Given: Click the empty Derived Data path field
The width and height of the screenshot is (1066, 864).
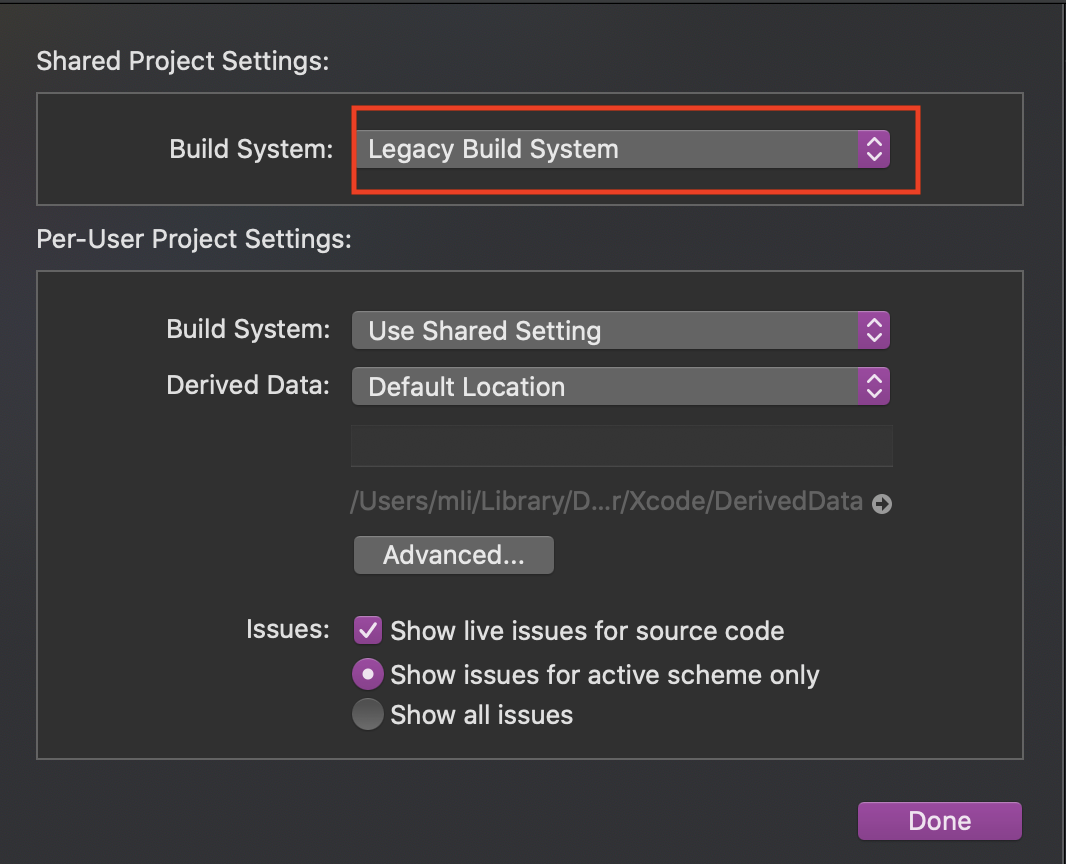Looking at the screenshot, I should pos(621,446).
